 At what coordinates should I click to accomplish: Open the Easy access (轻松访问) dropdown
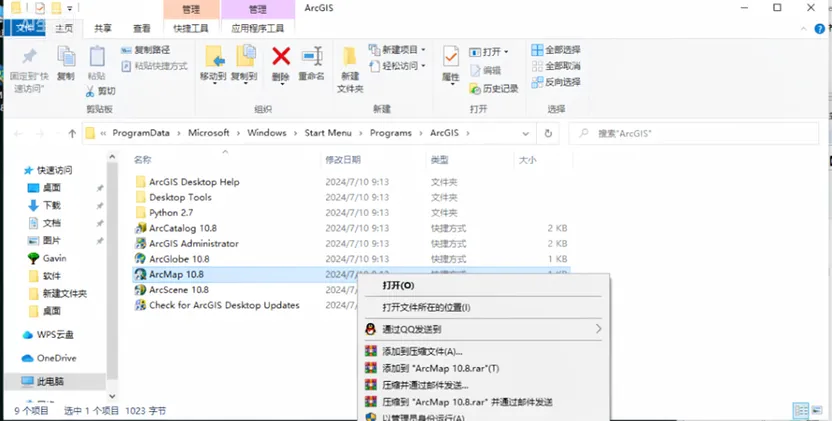[397, 66]
